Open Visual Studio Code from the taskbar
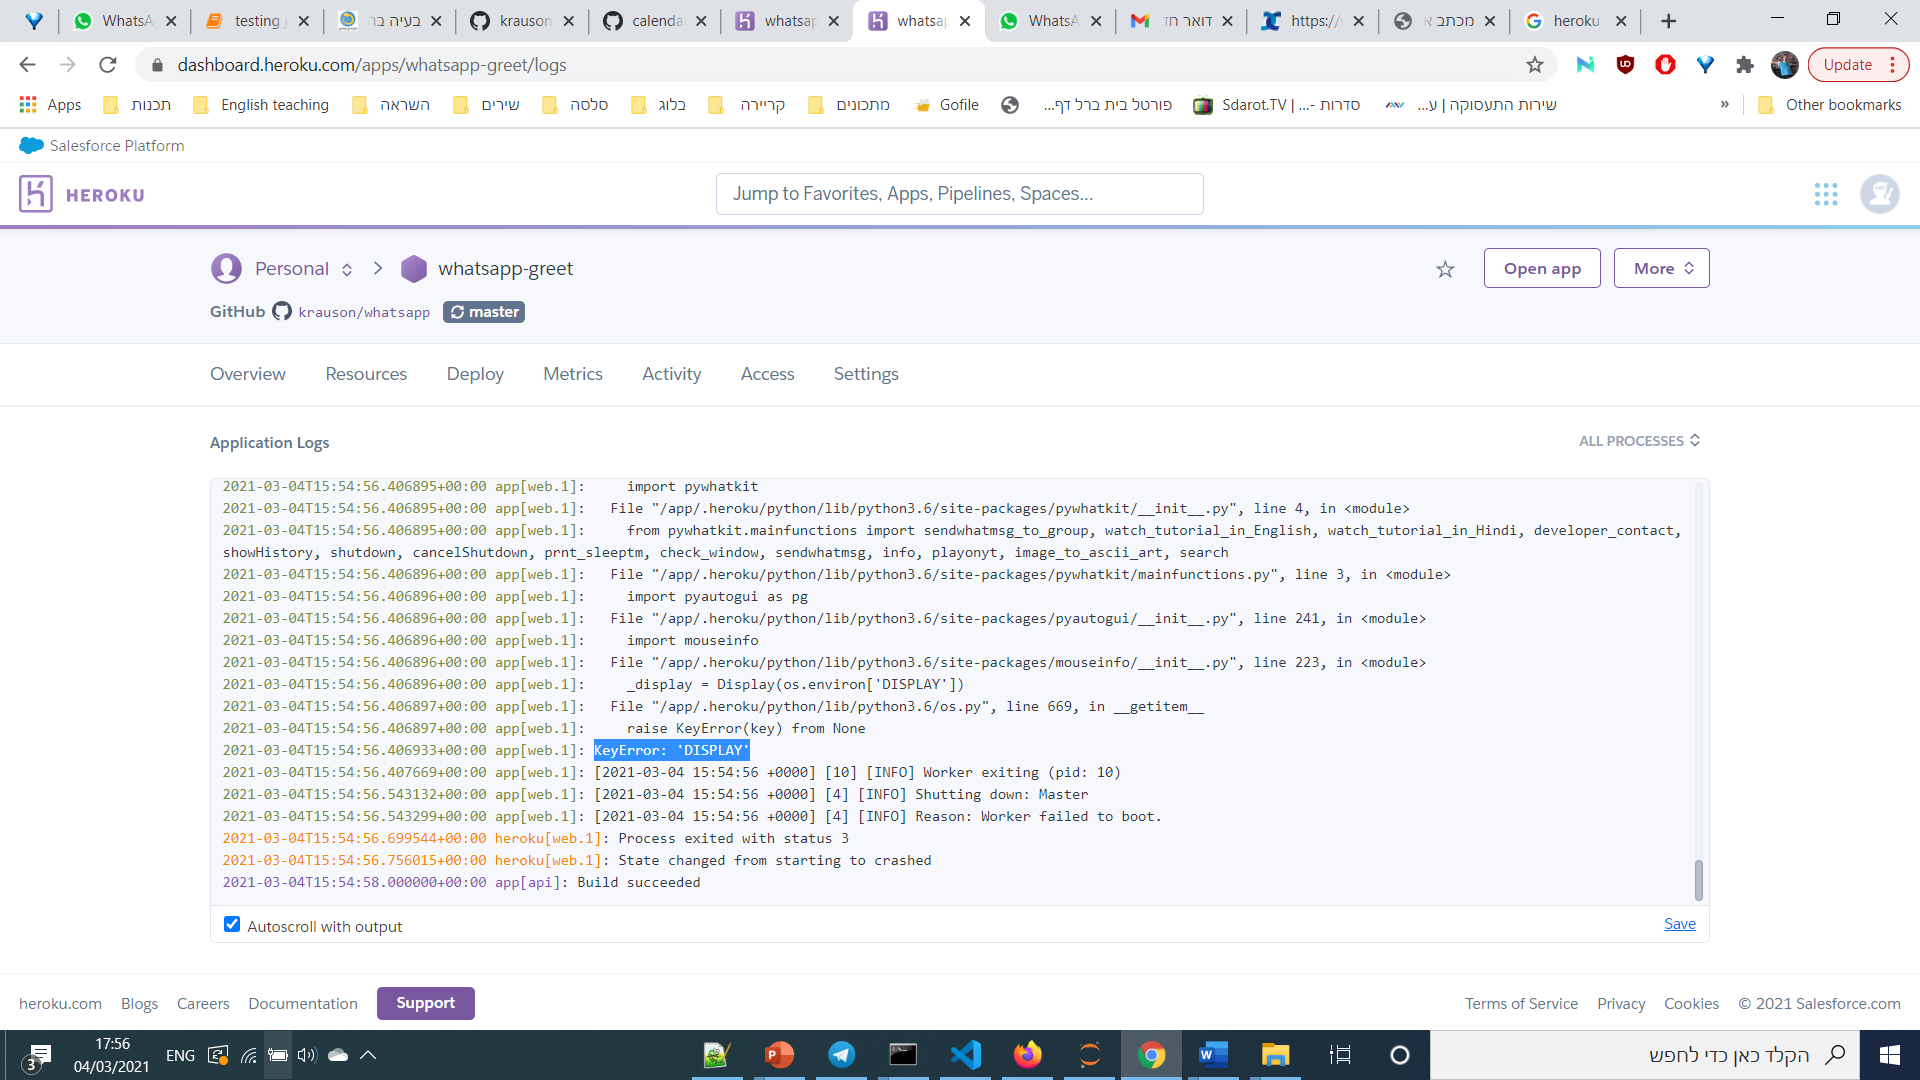The height and width of the screenshot is (1080, 1920). [965, 1055]
